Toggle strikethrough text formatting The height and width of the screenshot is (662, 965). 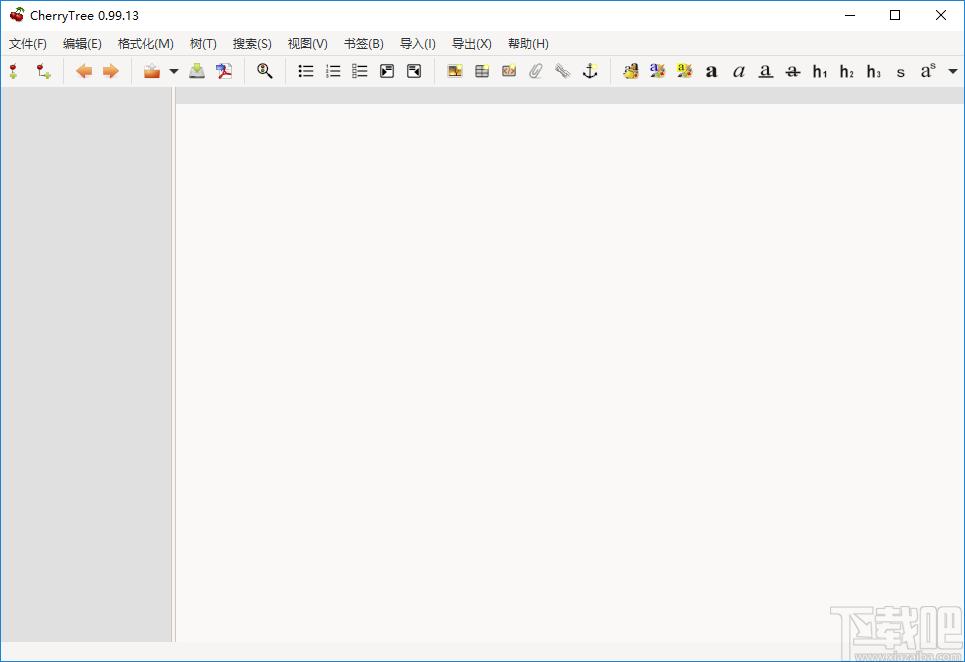pos(793,71)
